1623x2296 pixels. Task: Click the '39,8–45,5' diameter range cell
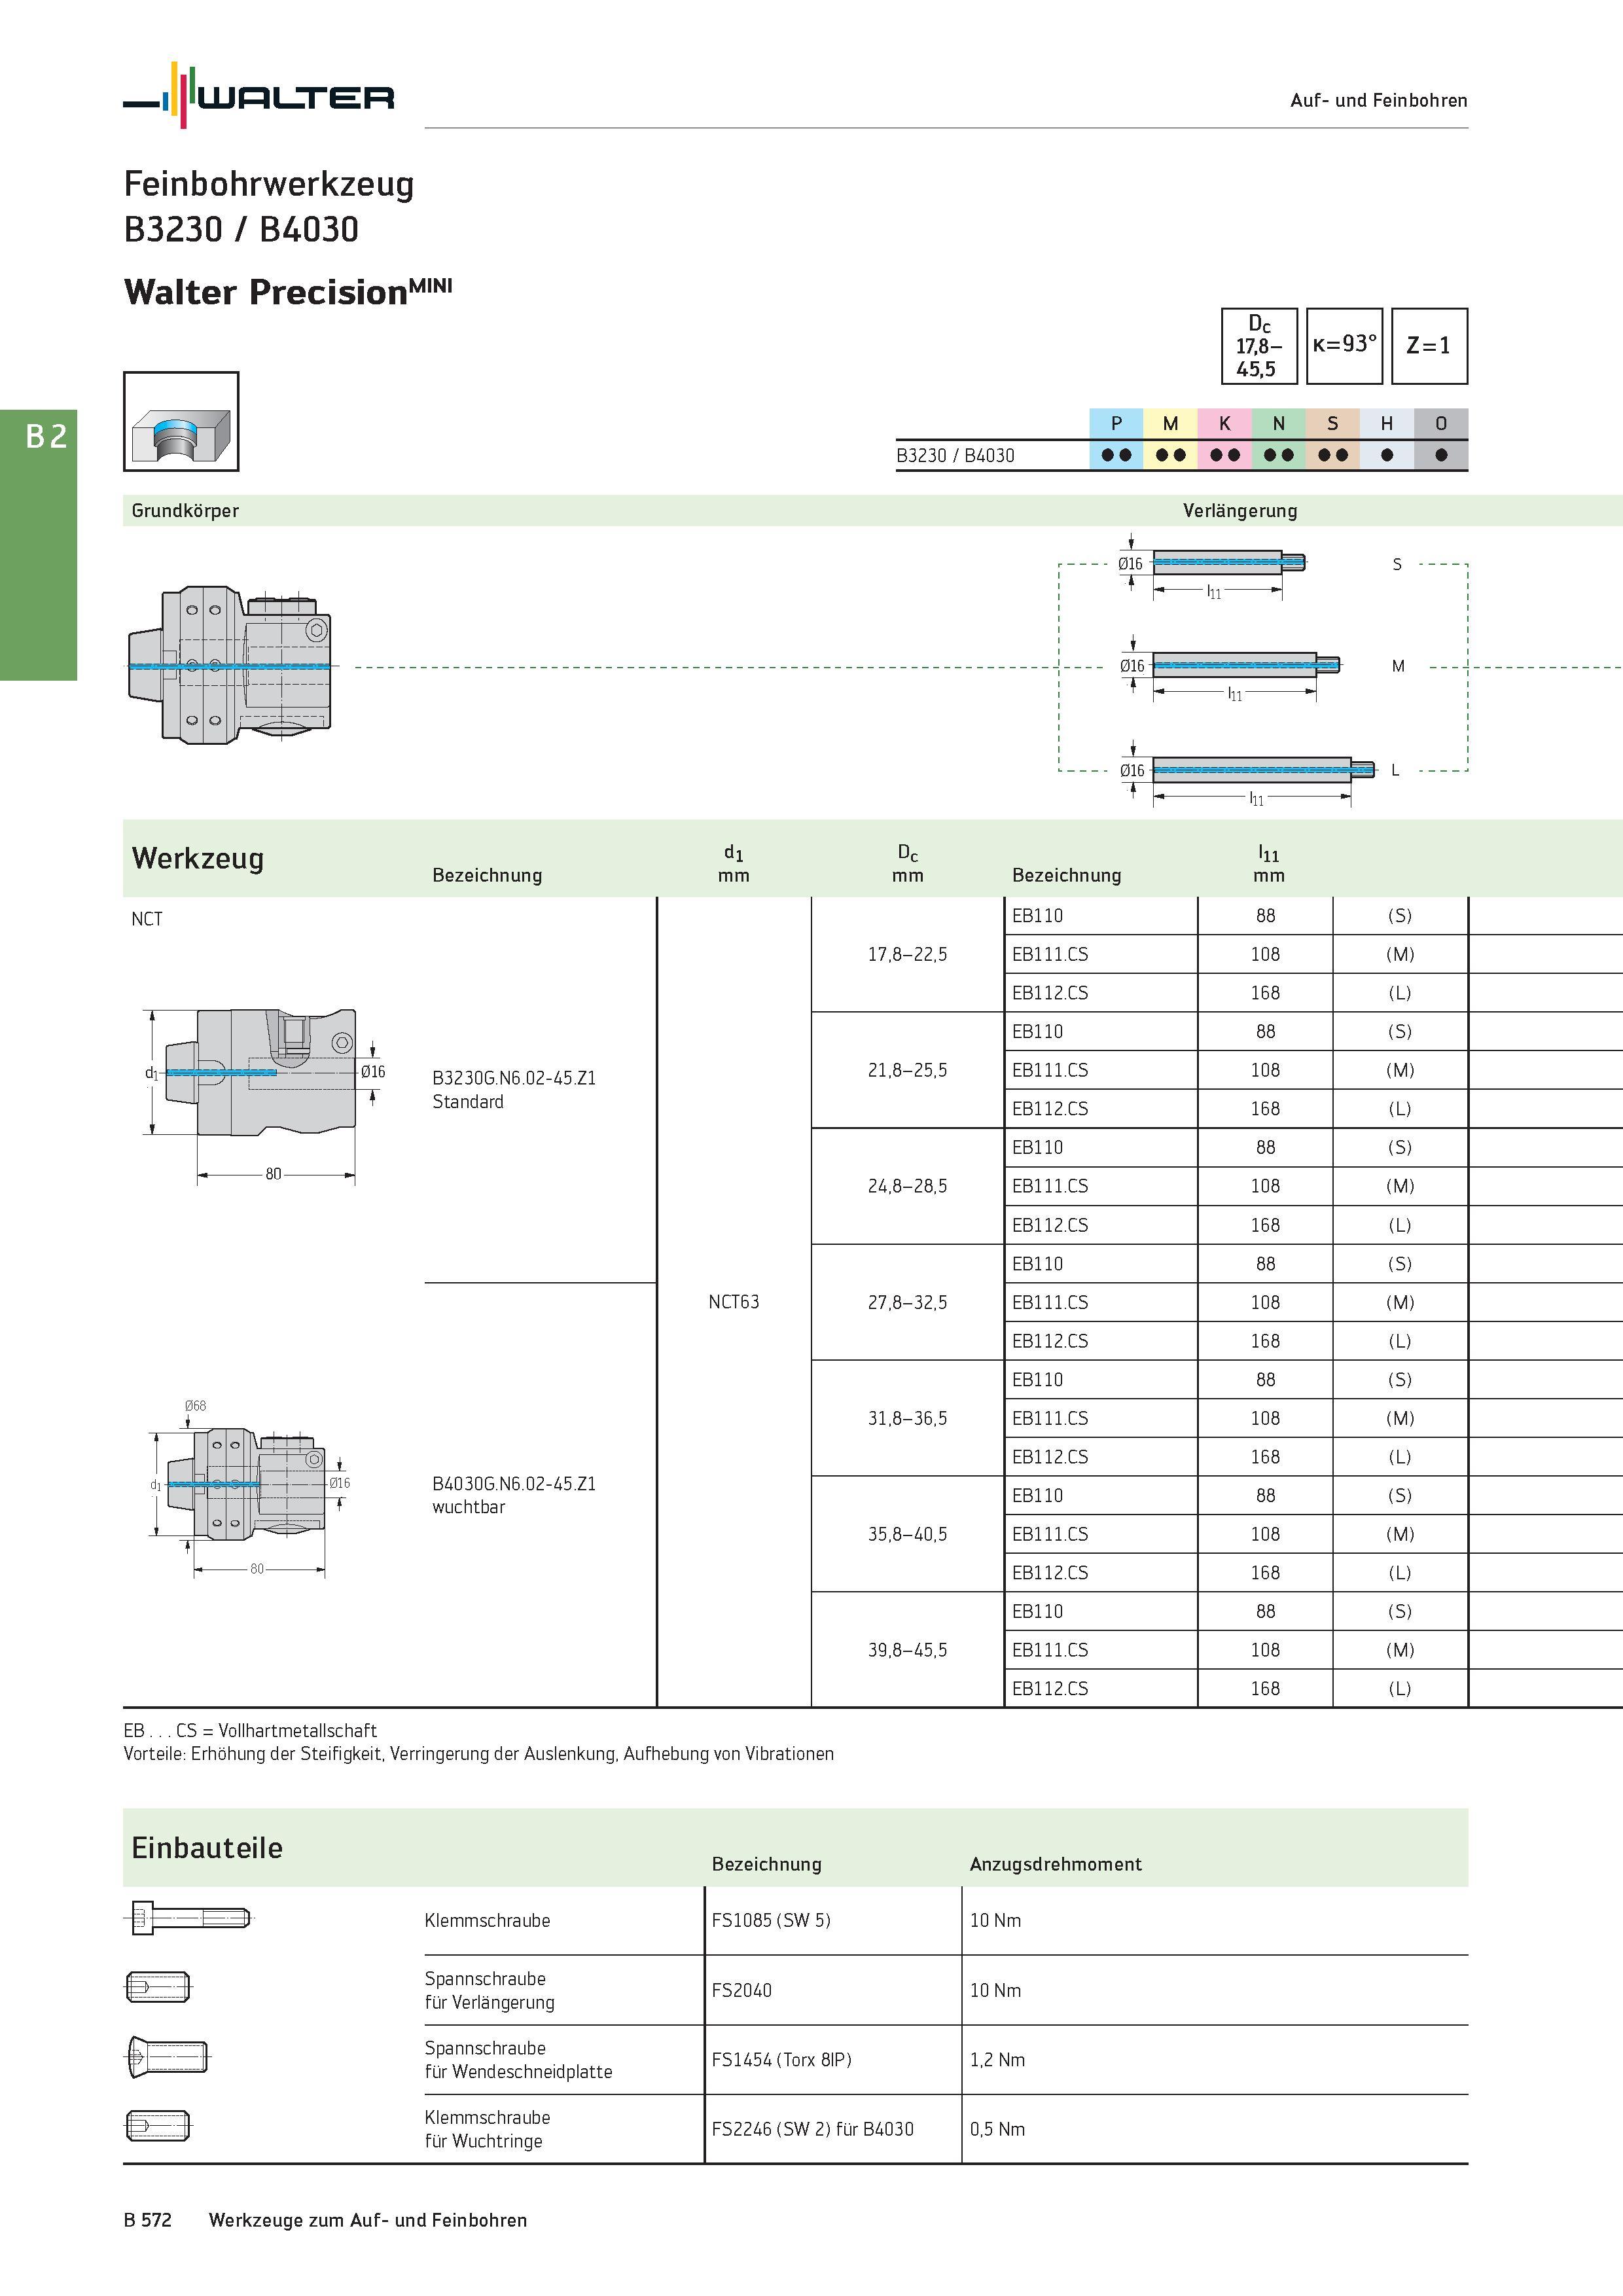pyautogui.click(x=908, y=1650)
